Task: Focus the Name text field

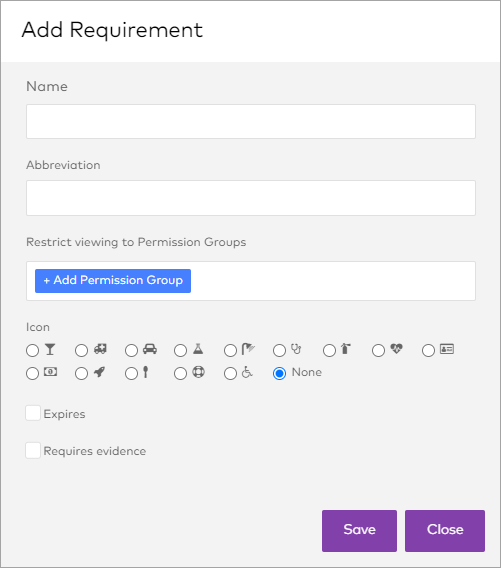Action: 251,121
